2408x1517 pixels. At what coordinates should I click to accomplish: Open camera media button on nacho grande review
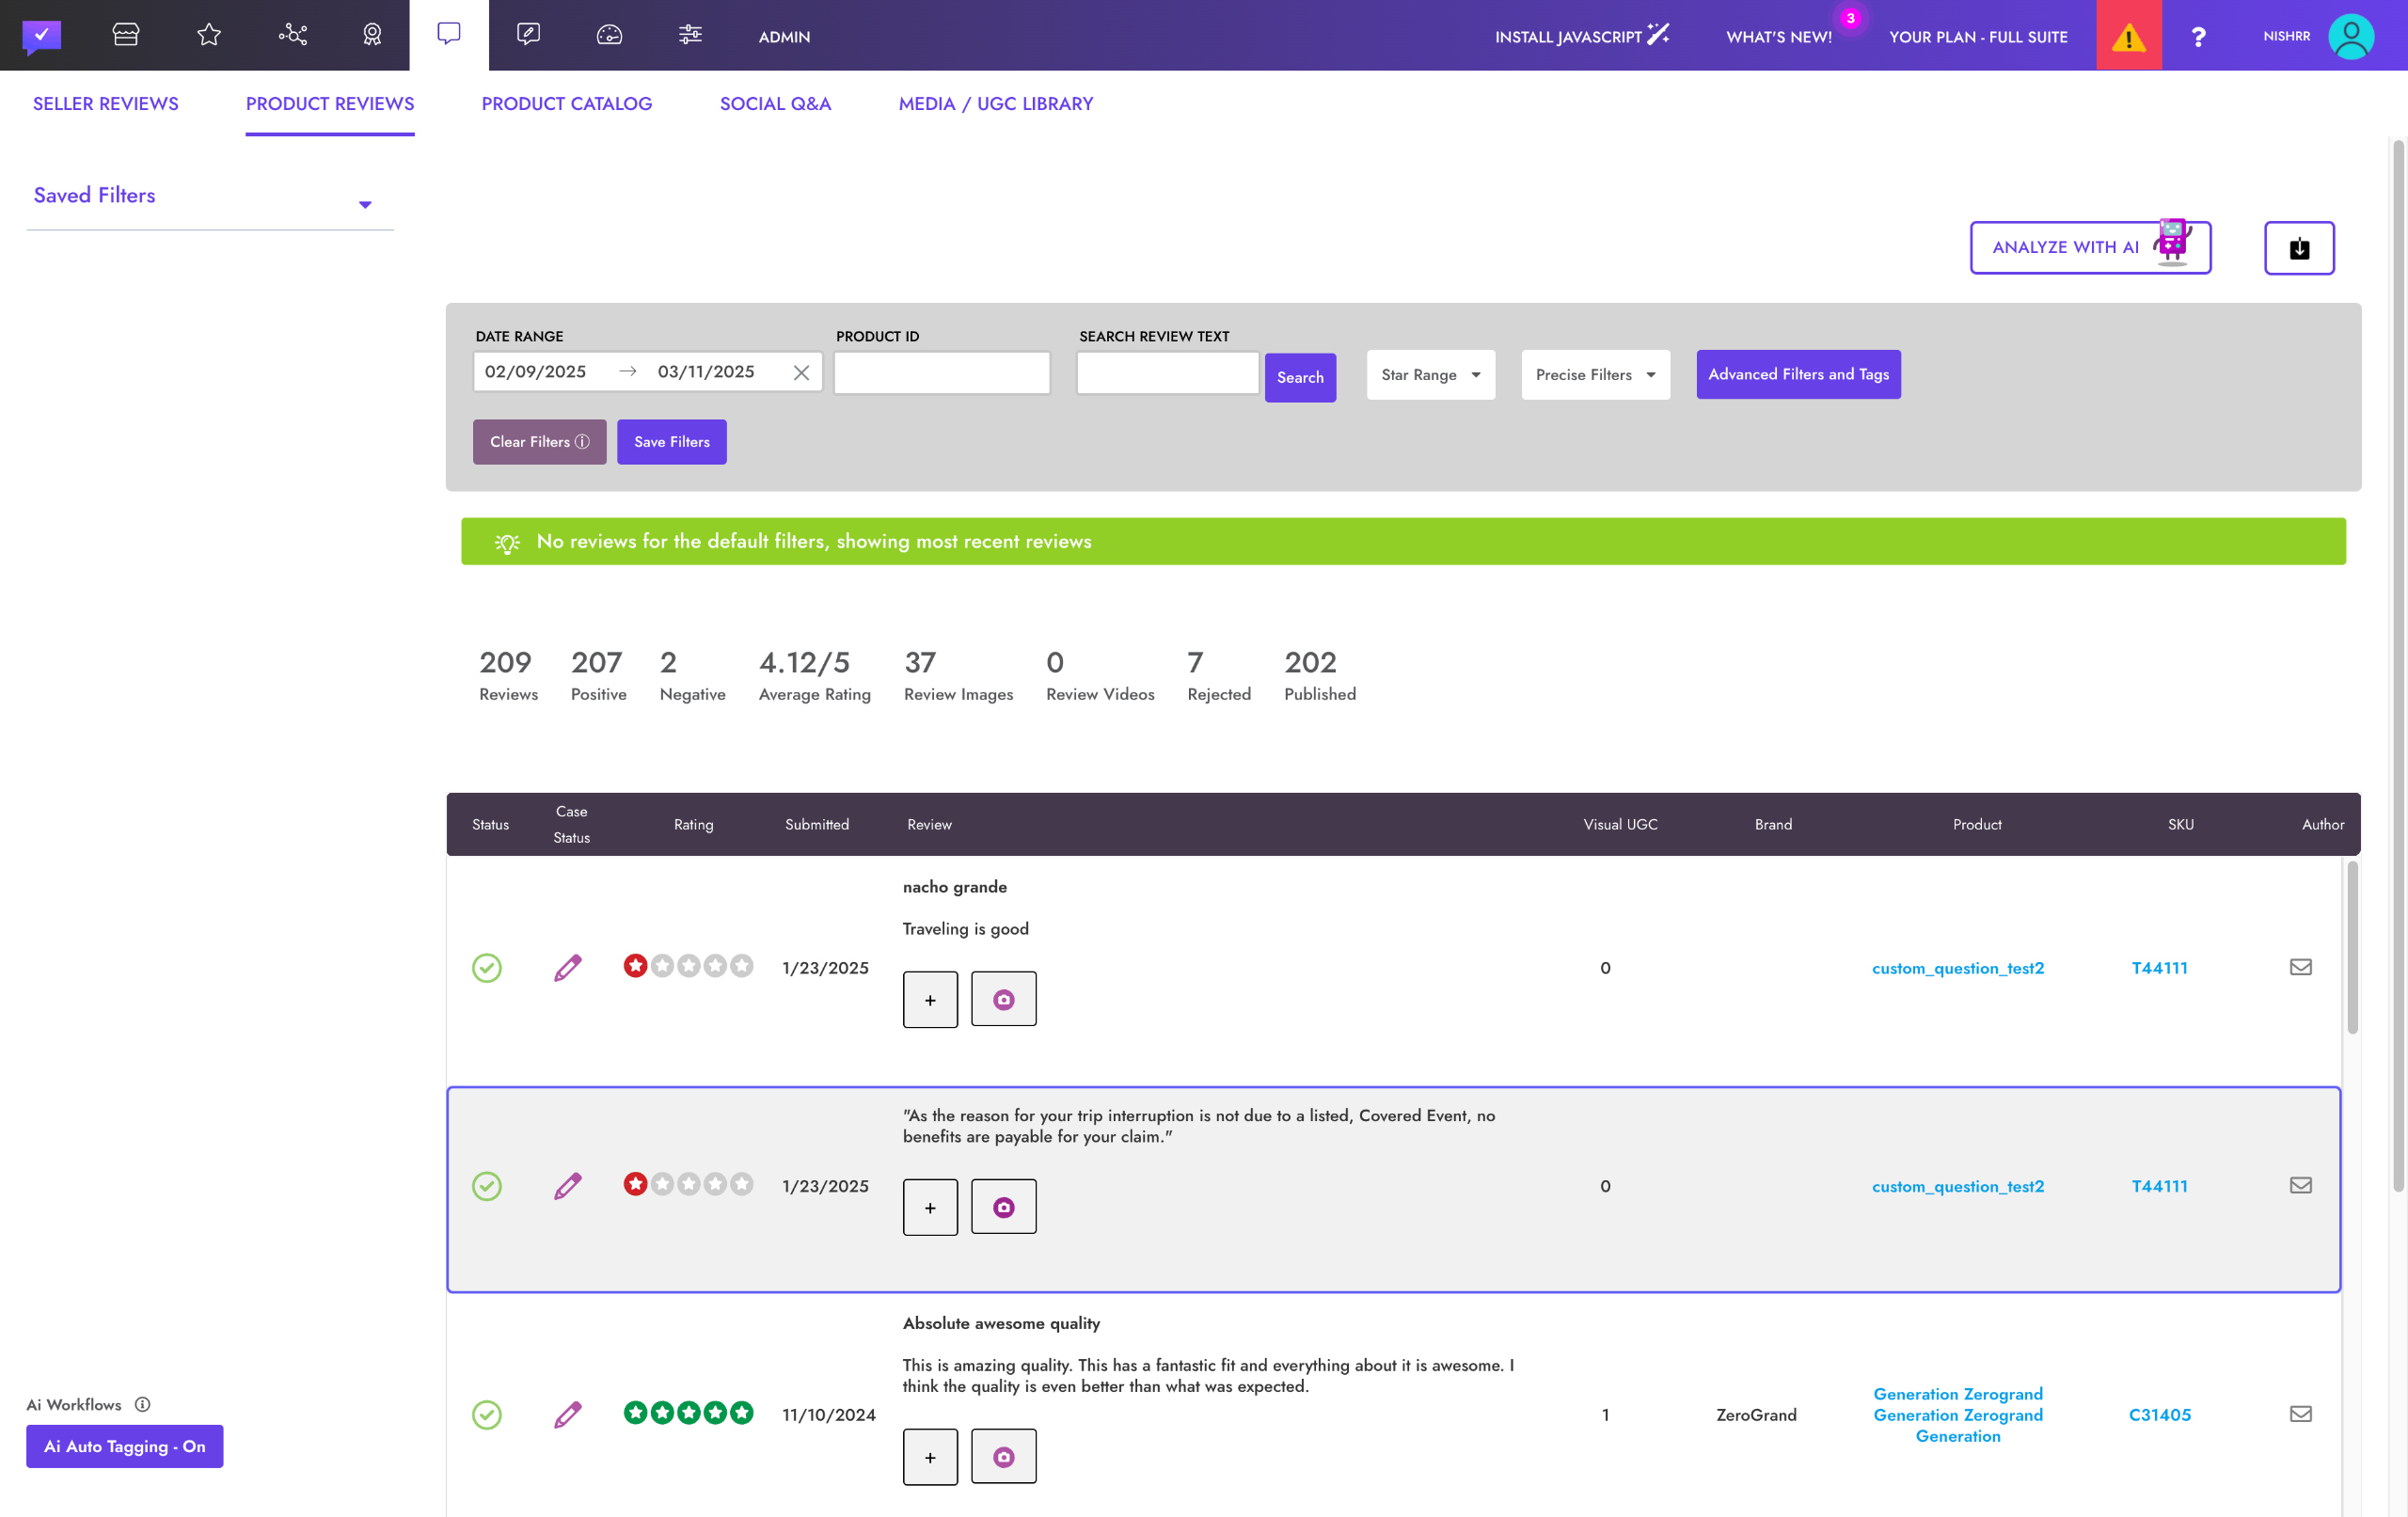[x=1003, y=999]
